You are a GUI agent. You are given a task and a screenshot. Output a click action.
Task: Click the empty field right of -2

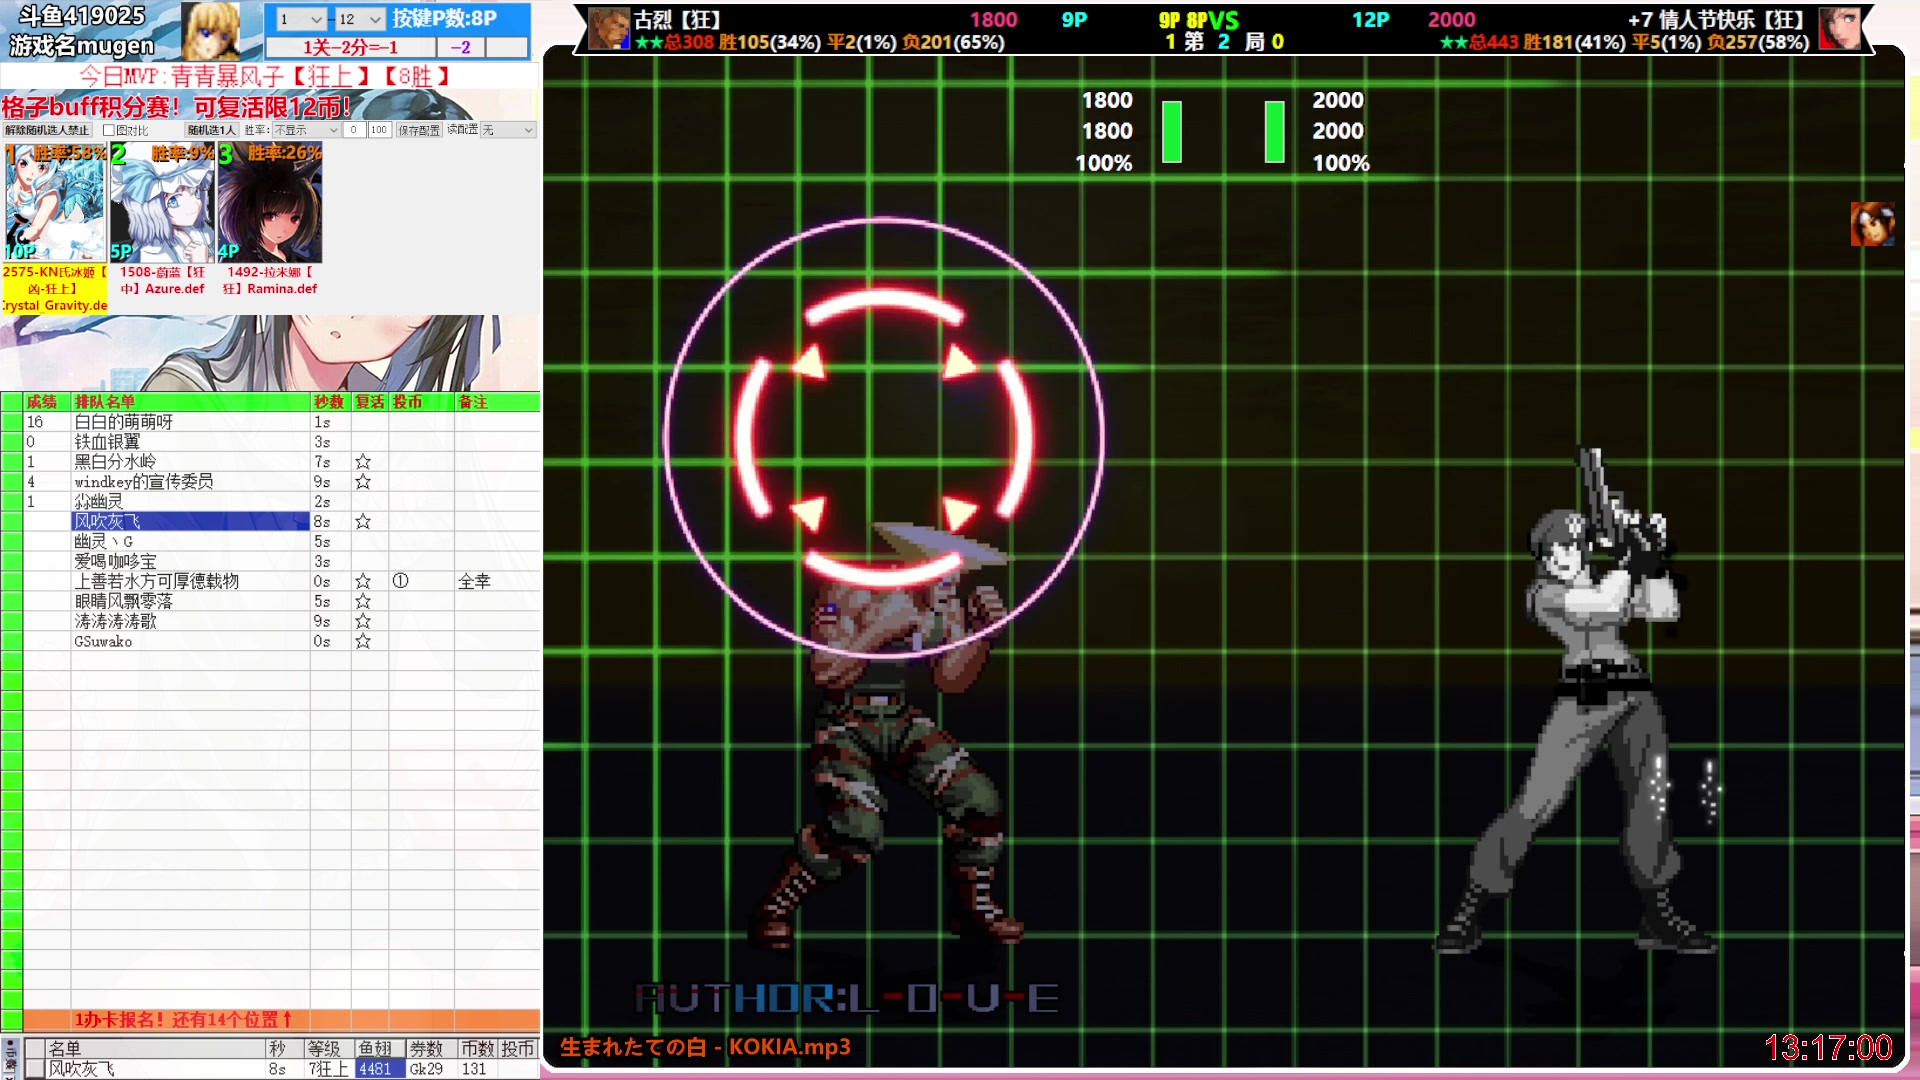[x=507, y=47]
